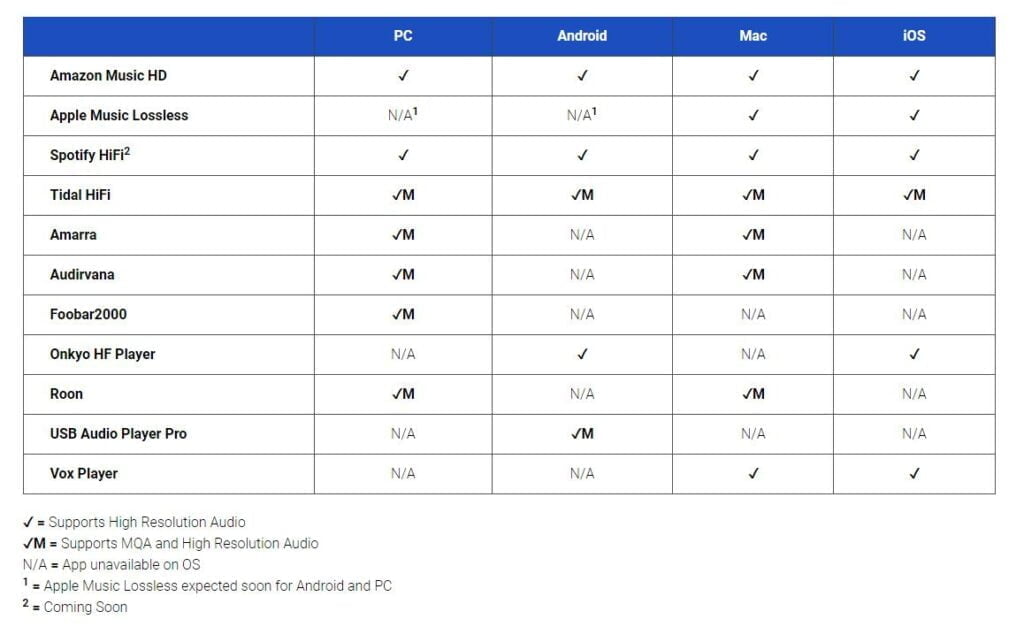The width and height of the screenshot is (1024, 627).
Task: Select the Android column header
Action: (x=582, y=36)
